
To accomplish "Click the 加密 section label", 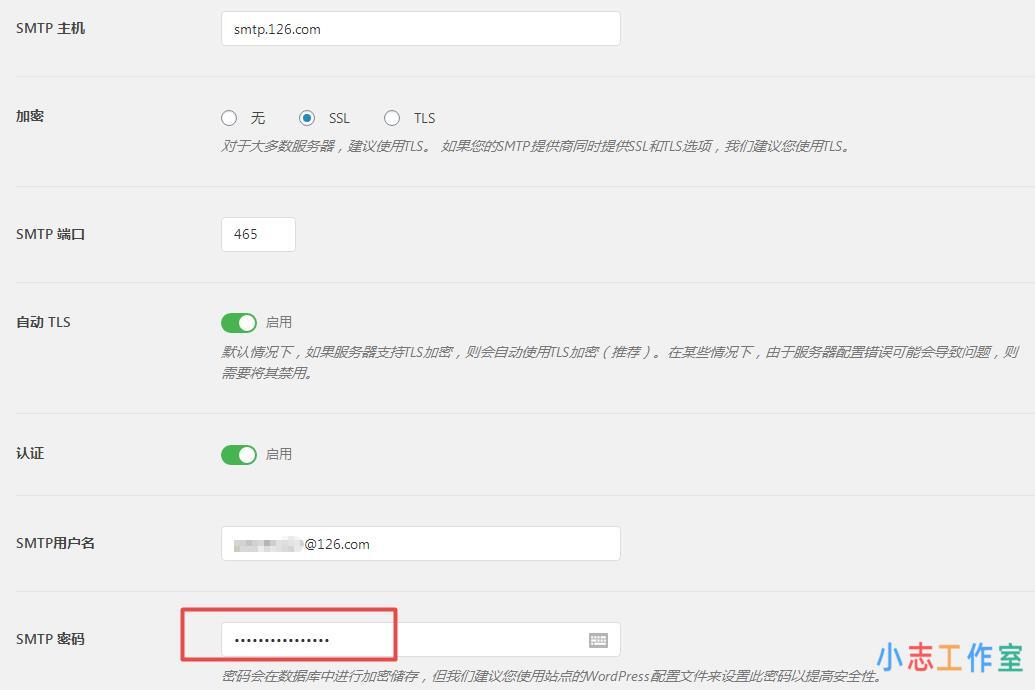I will pyautogui.click(x=30, y=117).
